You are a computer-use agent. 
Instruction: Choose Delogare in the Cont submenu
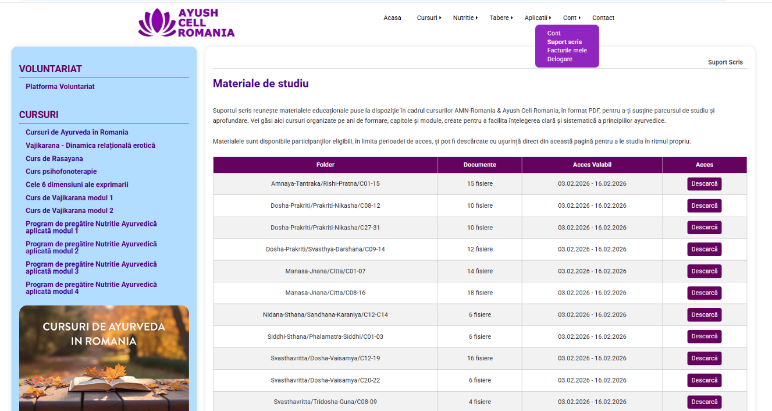[x=560, y=59]
